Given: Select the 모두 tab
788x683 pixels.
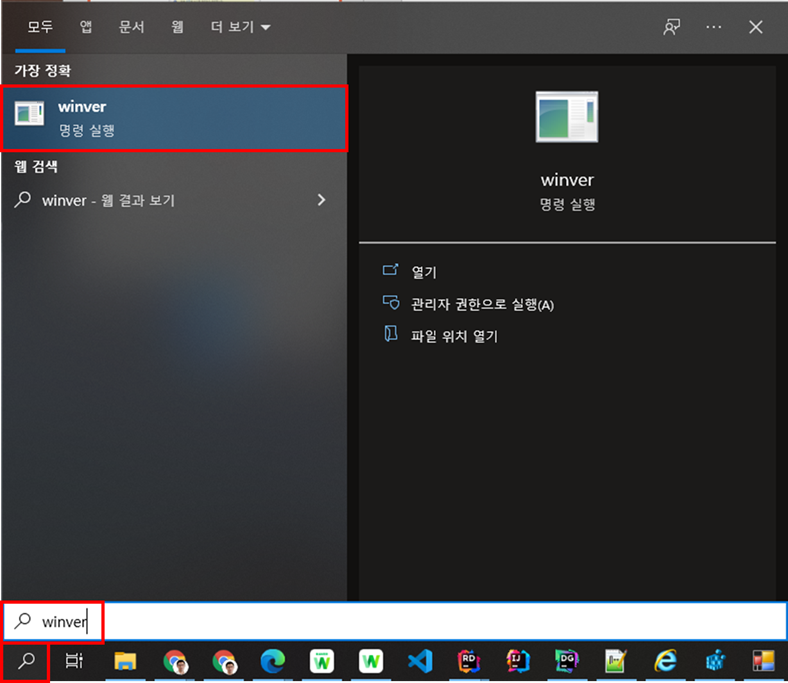Looking at the screenshot, I should click(x=40, y=27).
